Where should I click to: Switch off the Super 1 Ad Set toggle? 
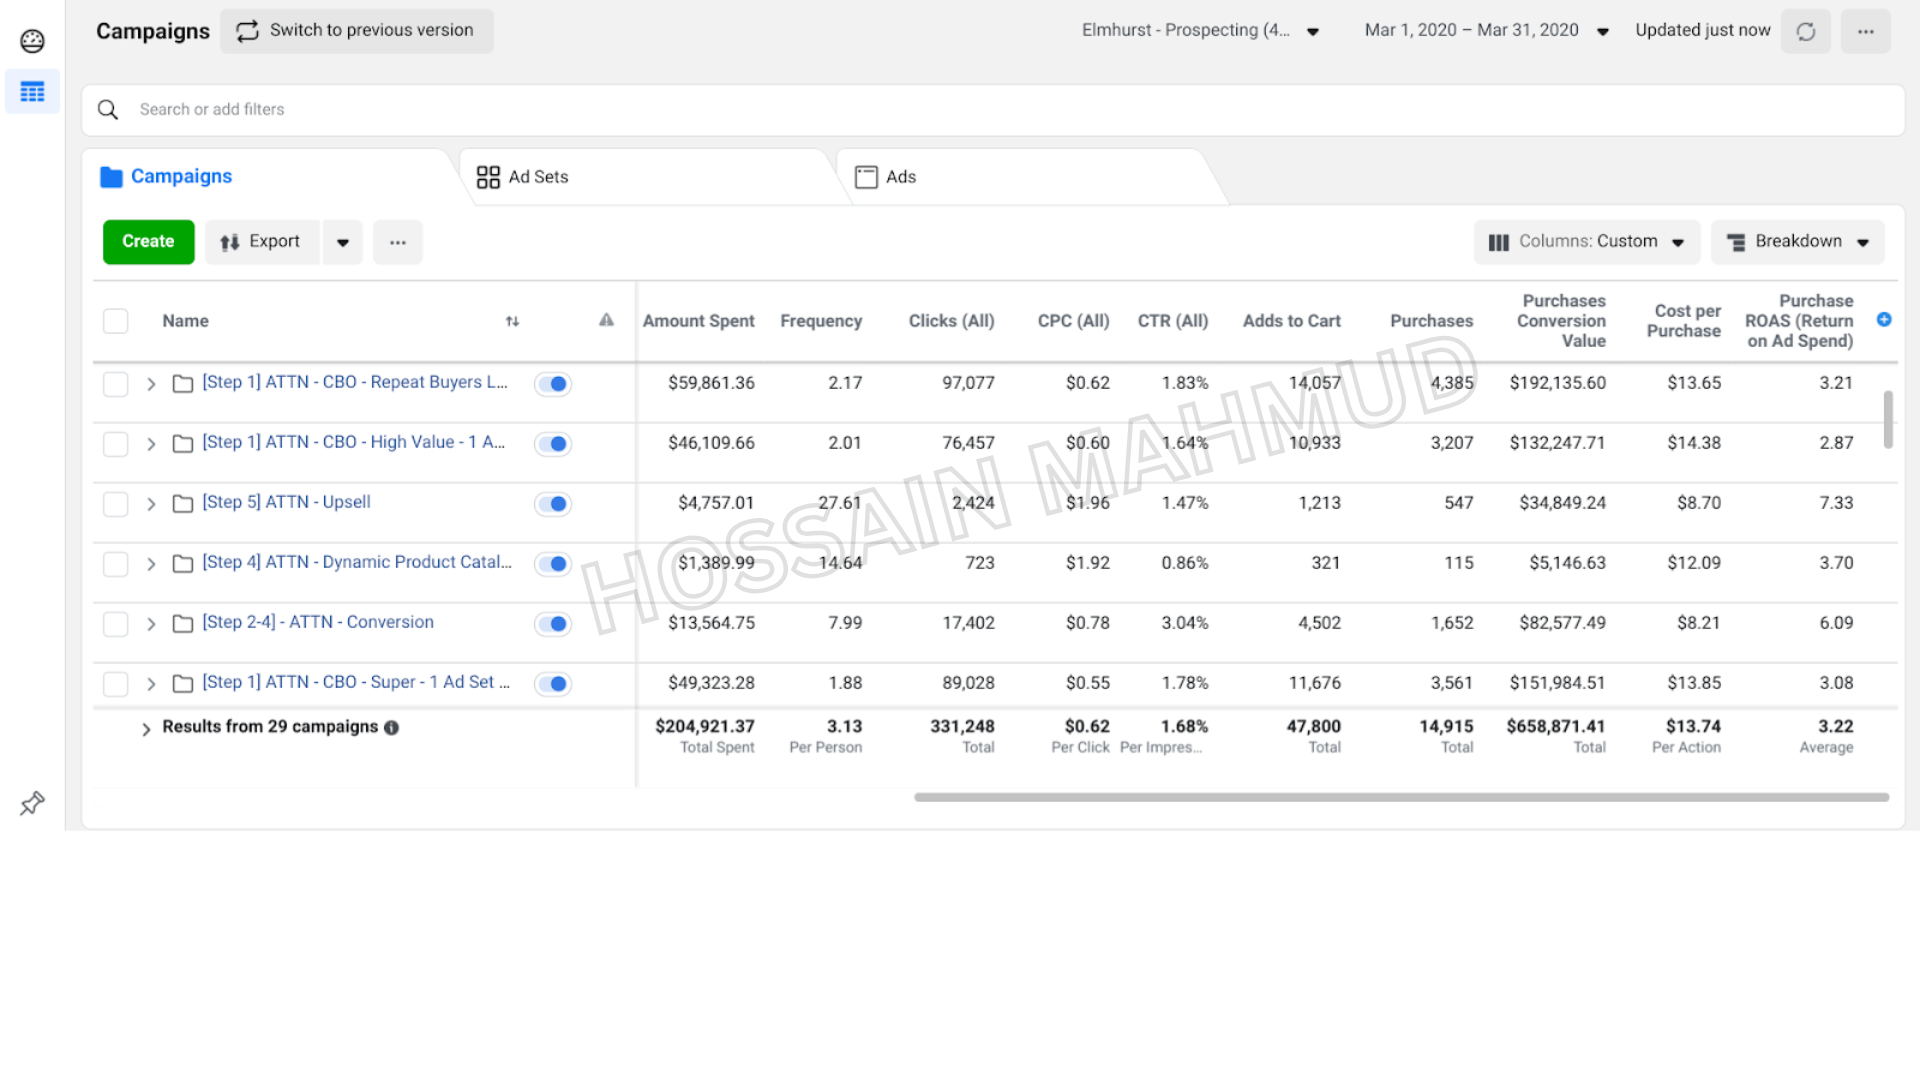click(553, 684)
